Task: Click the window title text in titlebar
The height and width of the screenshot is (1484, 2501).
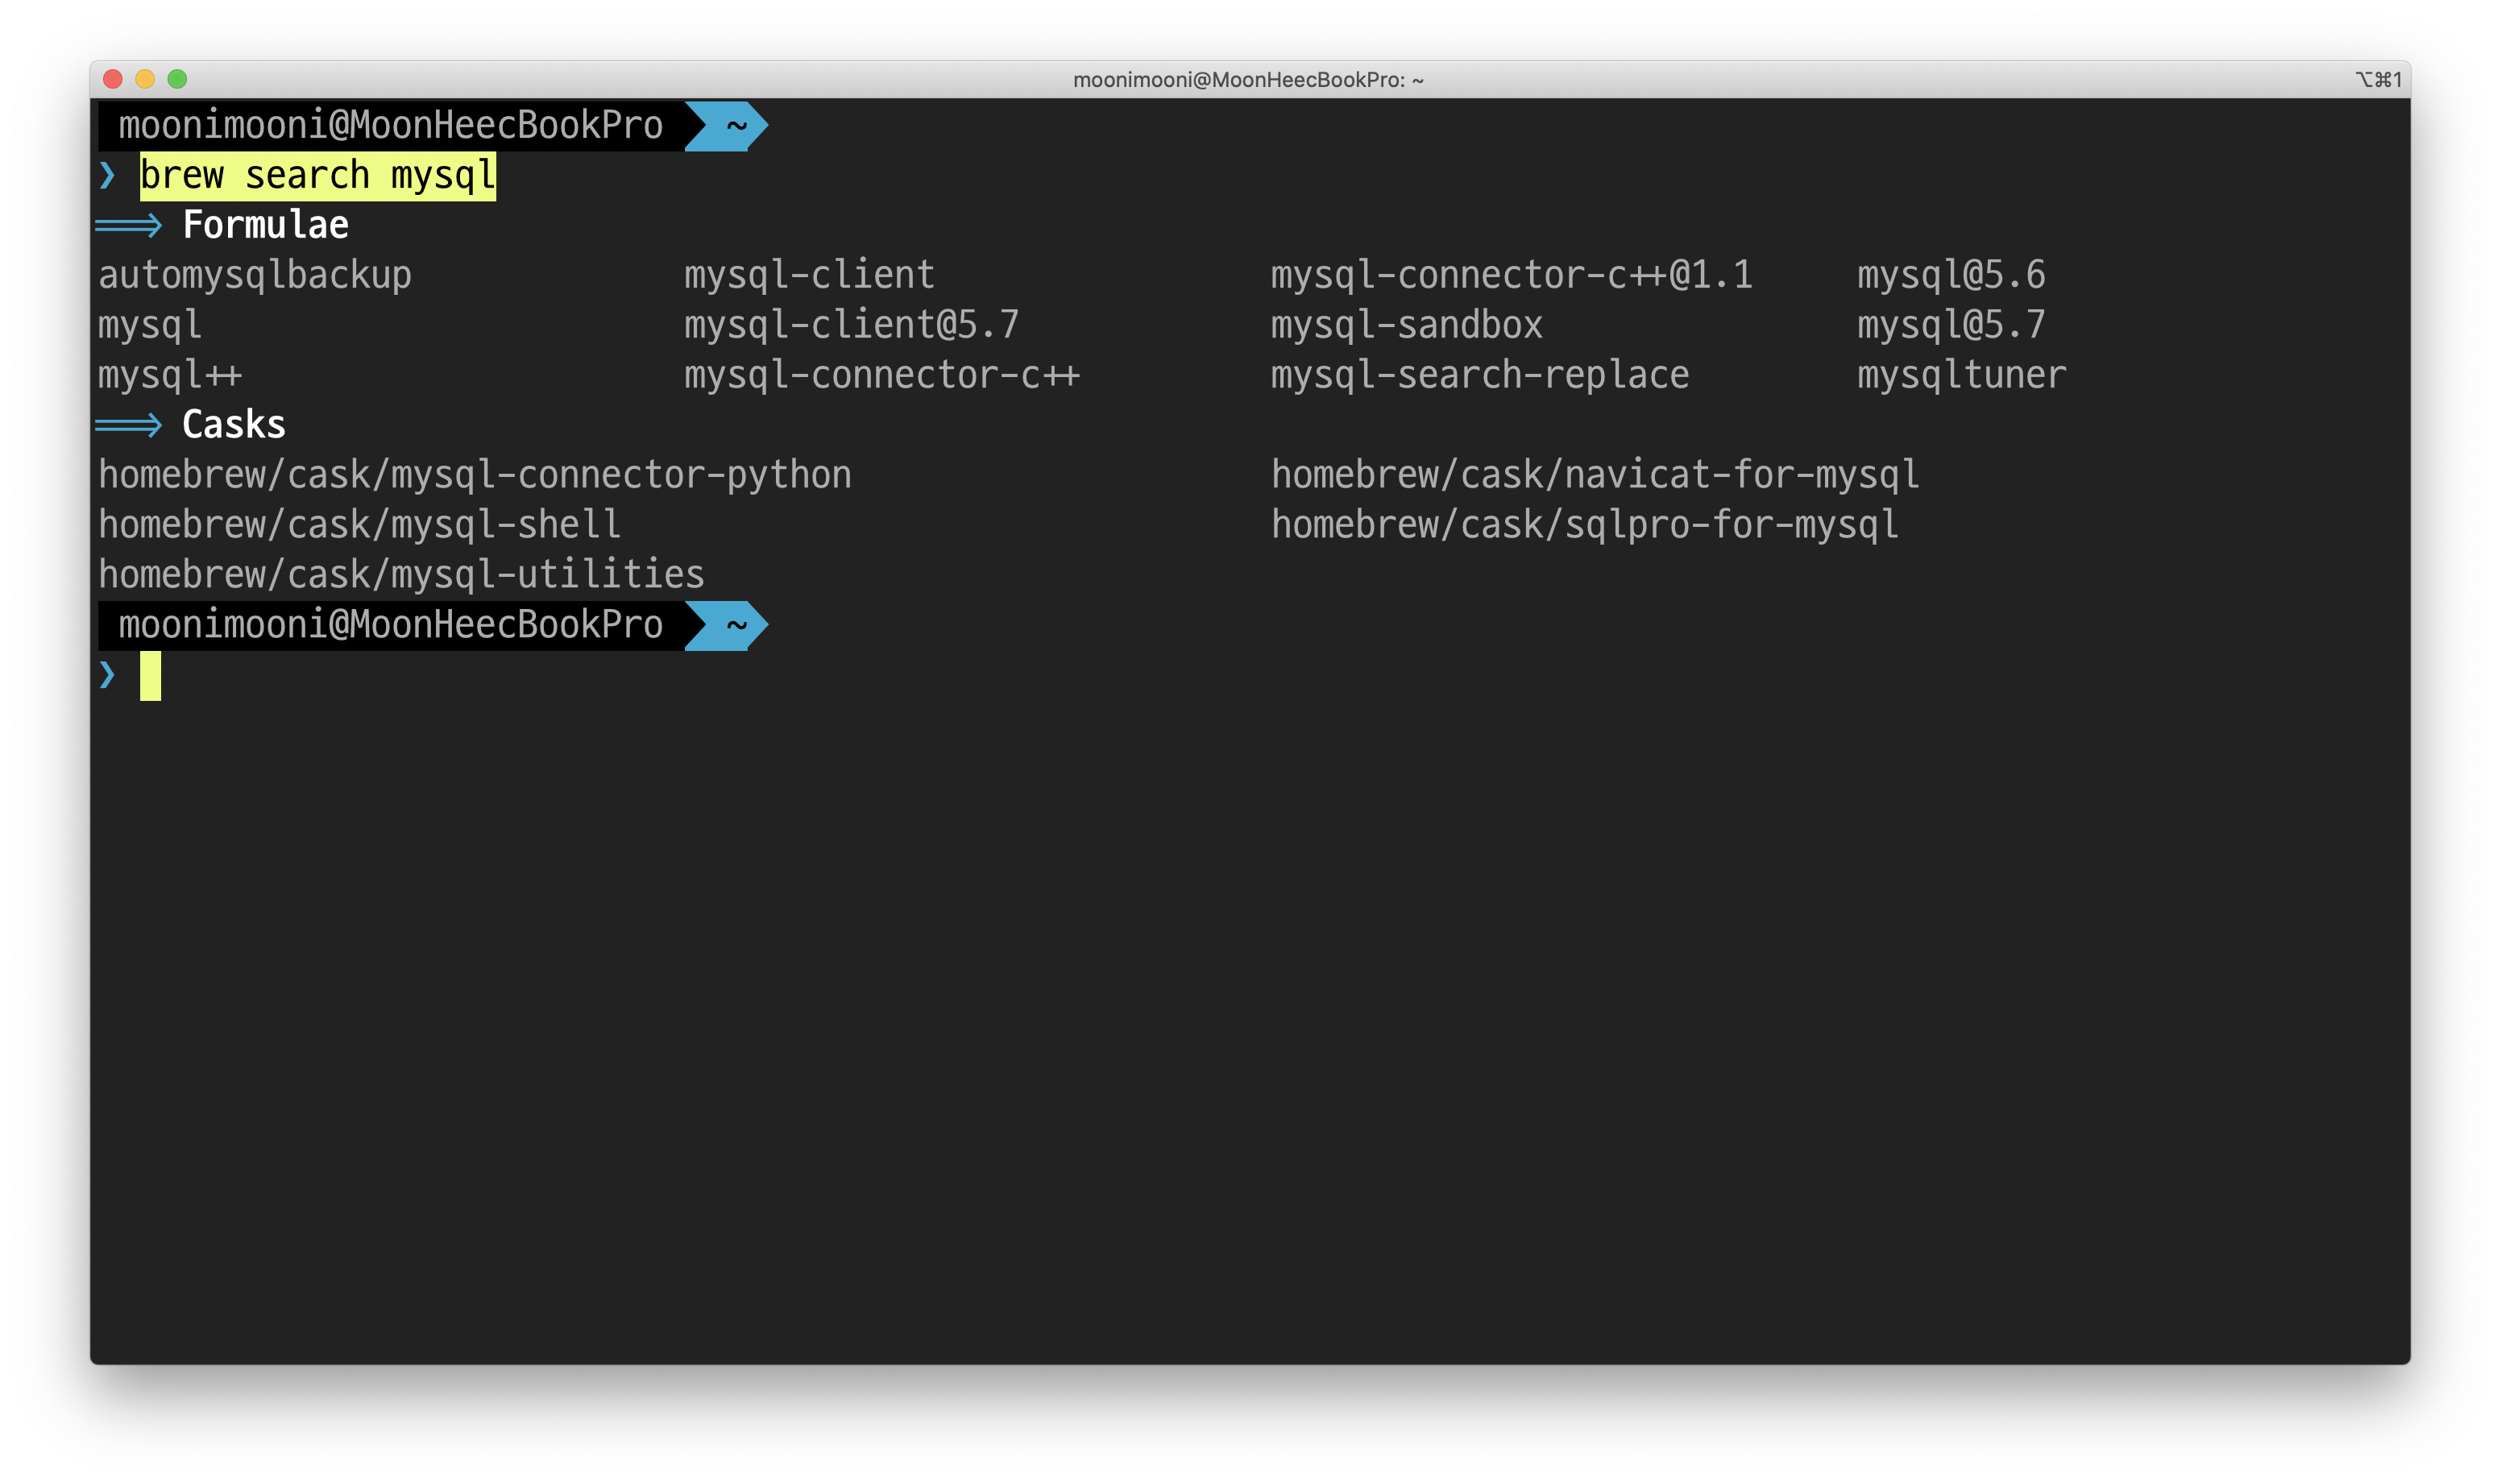Action: 1248,80
